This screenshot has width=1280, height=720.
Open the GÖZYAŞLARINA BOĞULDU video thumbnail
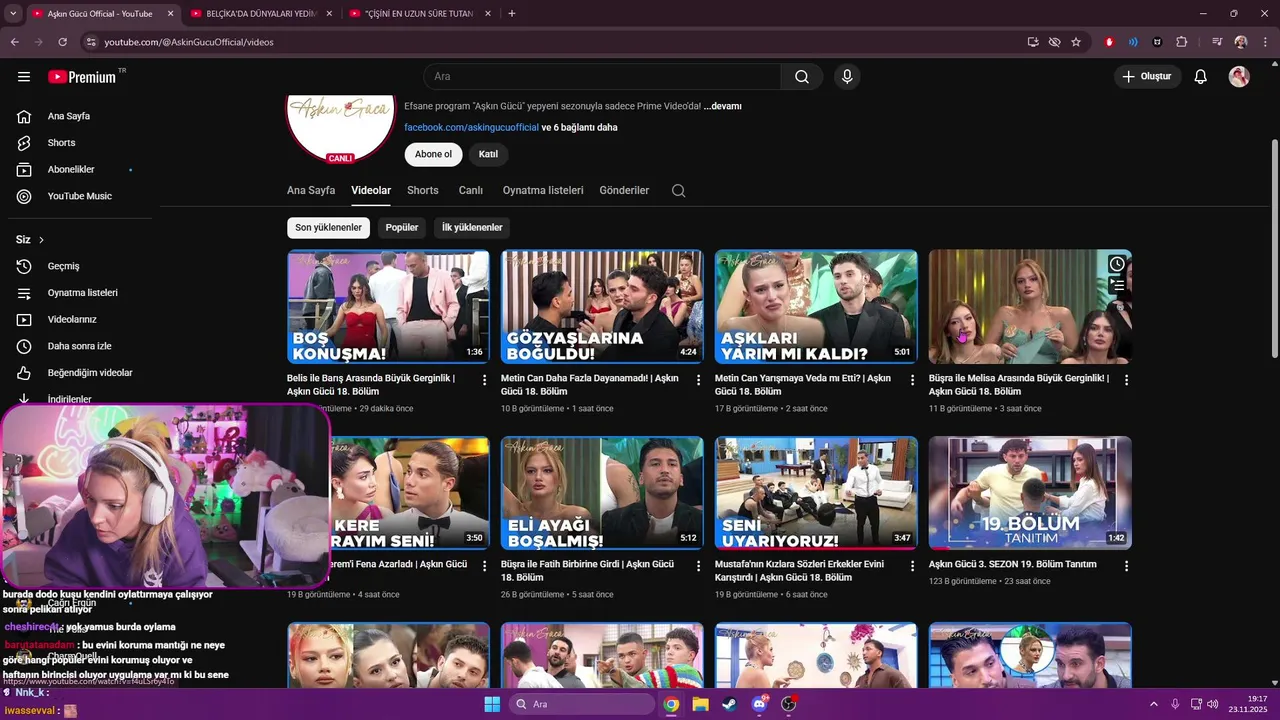point(602,306)
